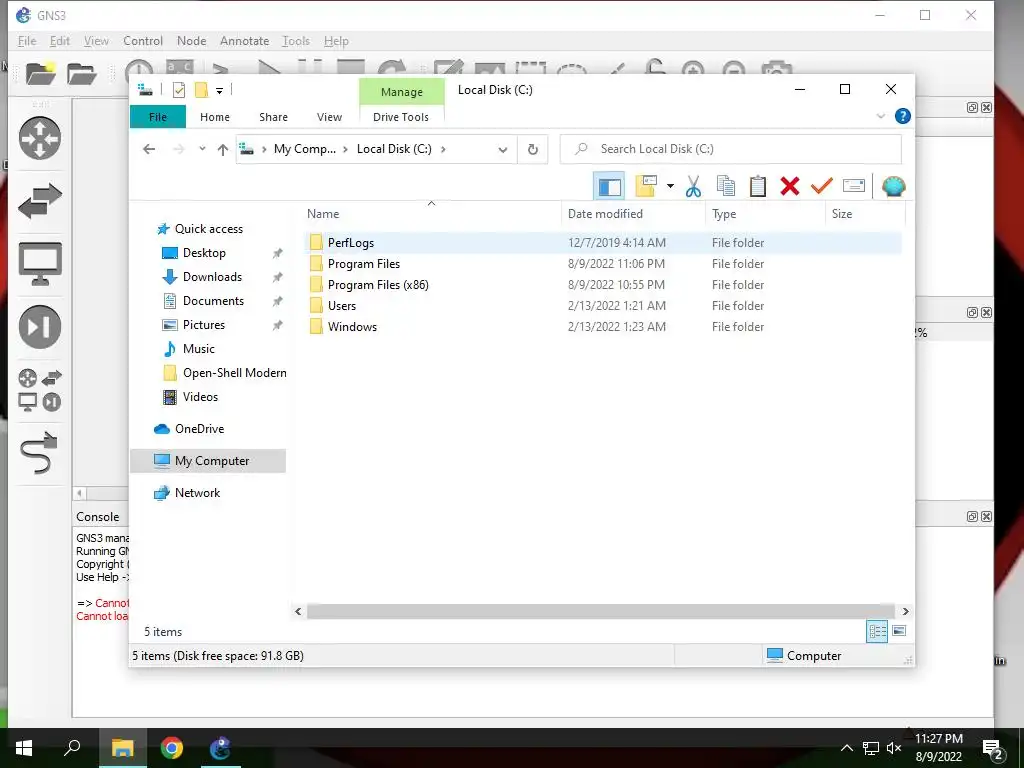Click the Paste clipboard icon

tap(758, 186)
